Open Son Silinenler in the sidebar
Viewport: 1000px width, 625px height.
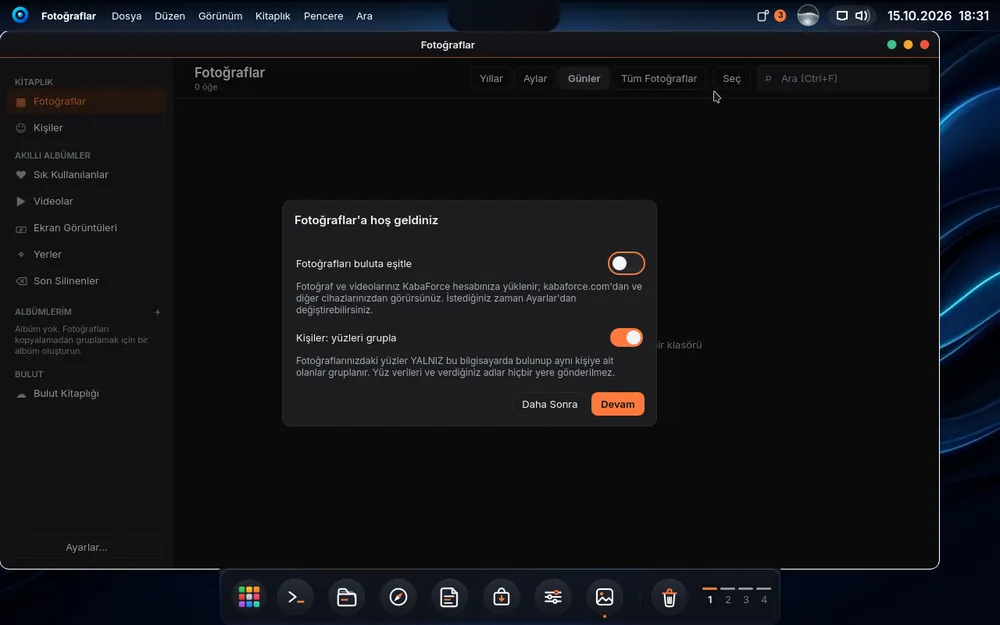click(x=87, y=281)
